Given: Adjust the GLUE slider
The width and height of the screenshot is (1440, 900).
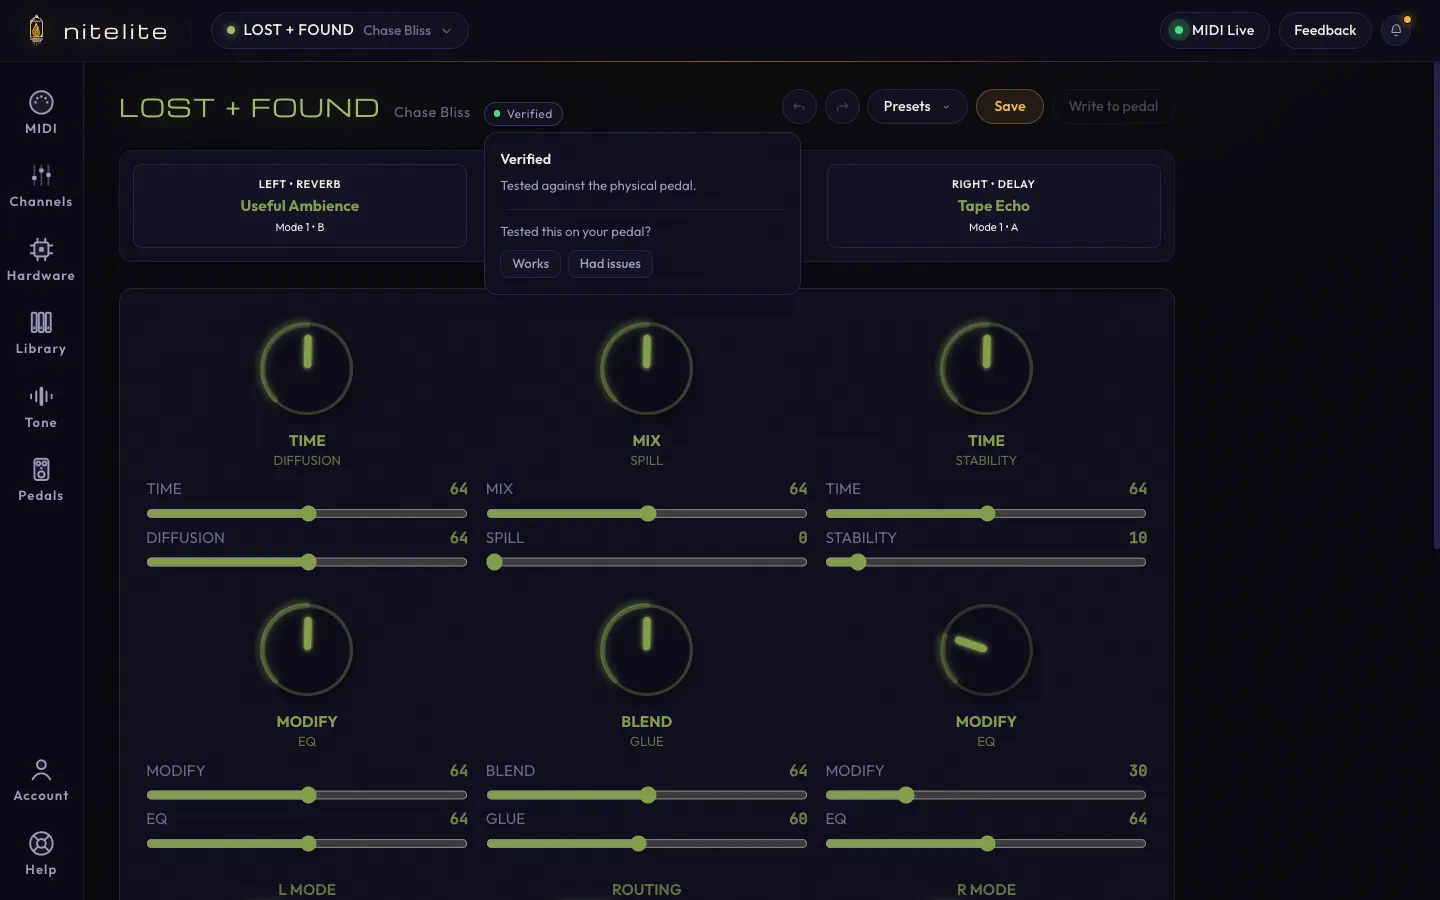Looking at the screenshot, I should tap(646, 844).
